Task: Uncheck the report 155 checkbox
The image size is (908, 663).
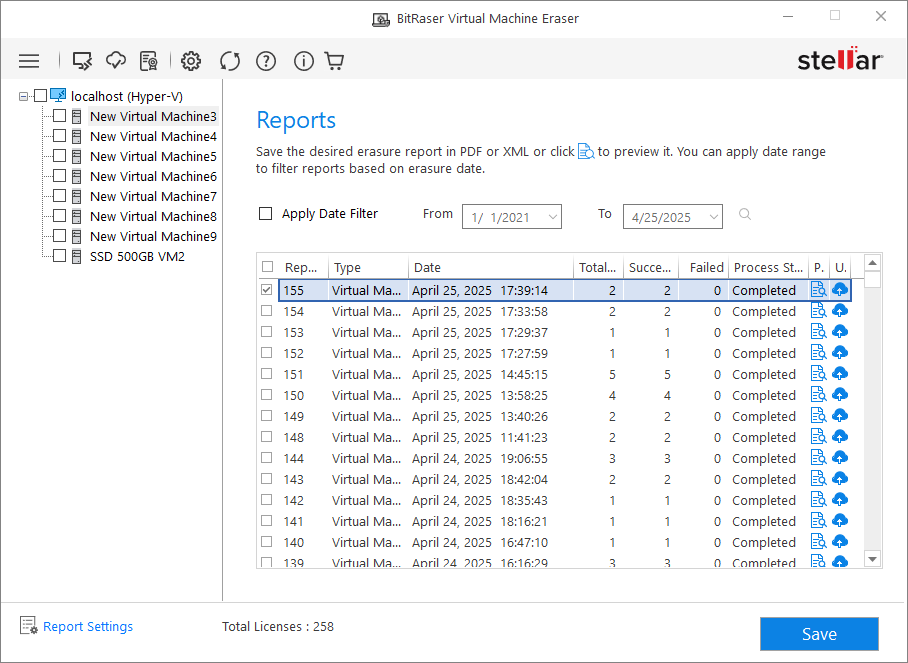Action: [x=266, y=290]
